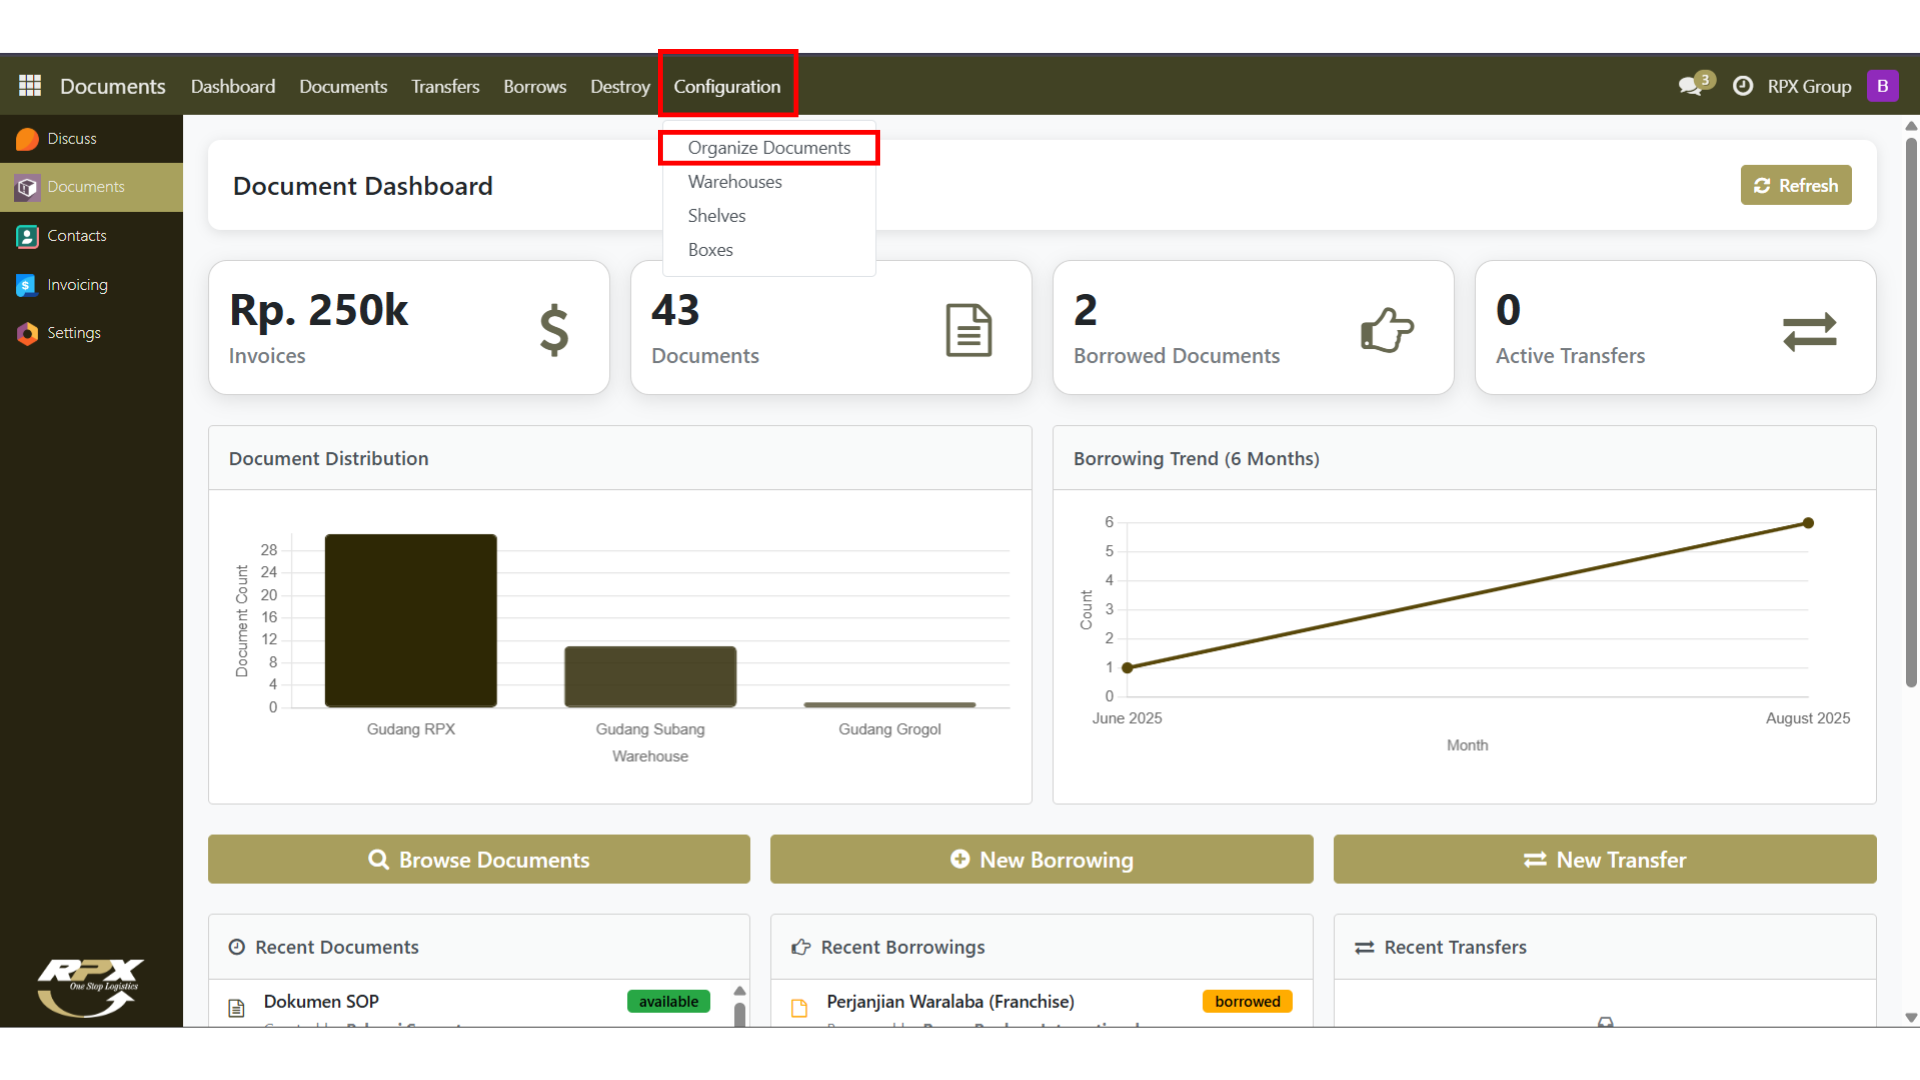Select Organize Documents from the dropdown
The image size is (1920, 1080).
[768, 148]
